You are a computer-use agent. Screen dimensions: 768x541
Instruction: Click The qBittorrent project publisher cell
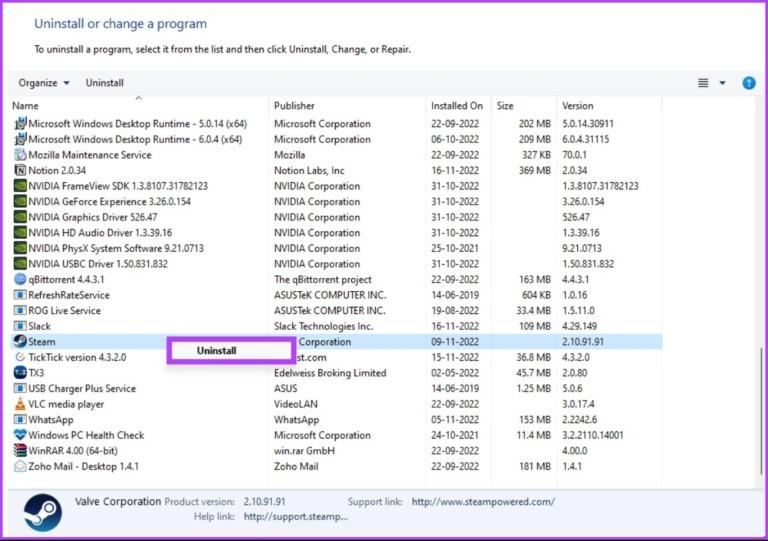tap(323, 279)
